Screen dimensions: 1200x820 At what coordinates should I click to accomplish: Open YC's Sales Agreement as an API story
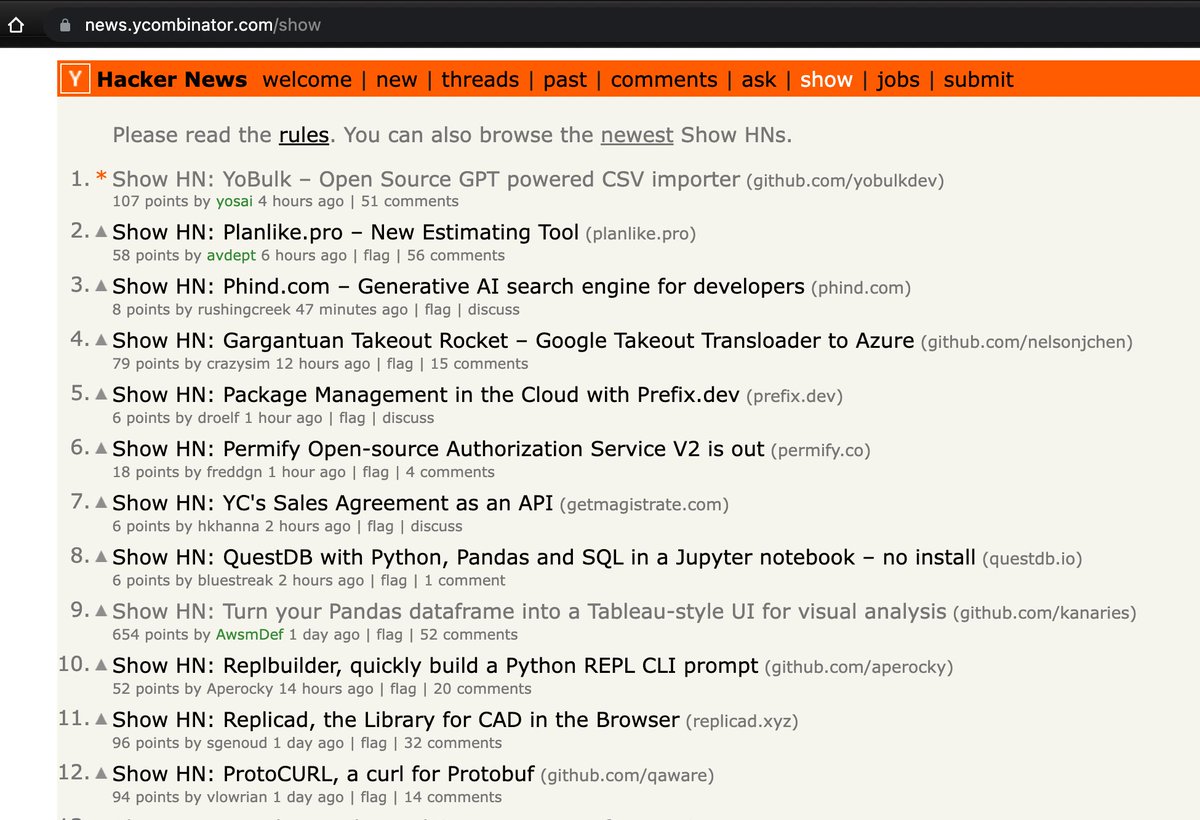click(x=333, y=503)
